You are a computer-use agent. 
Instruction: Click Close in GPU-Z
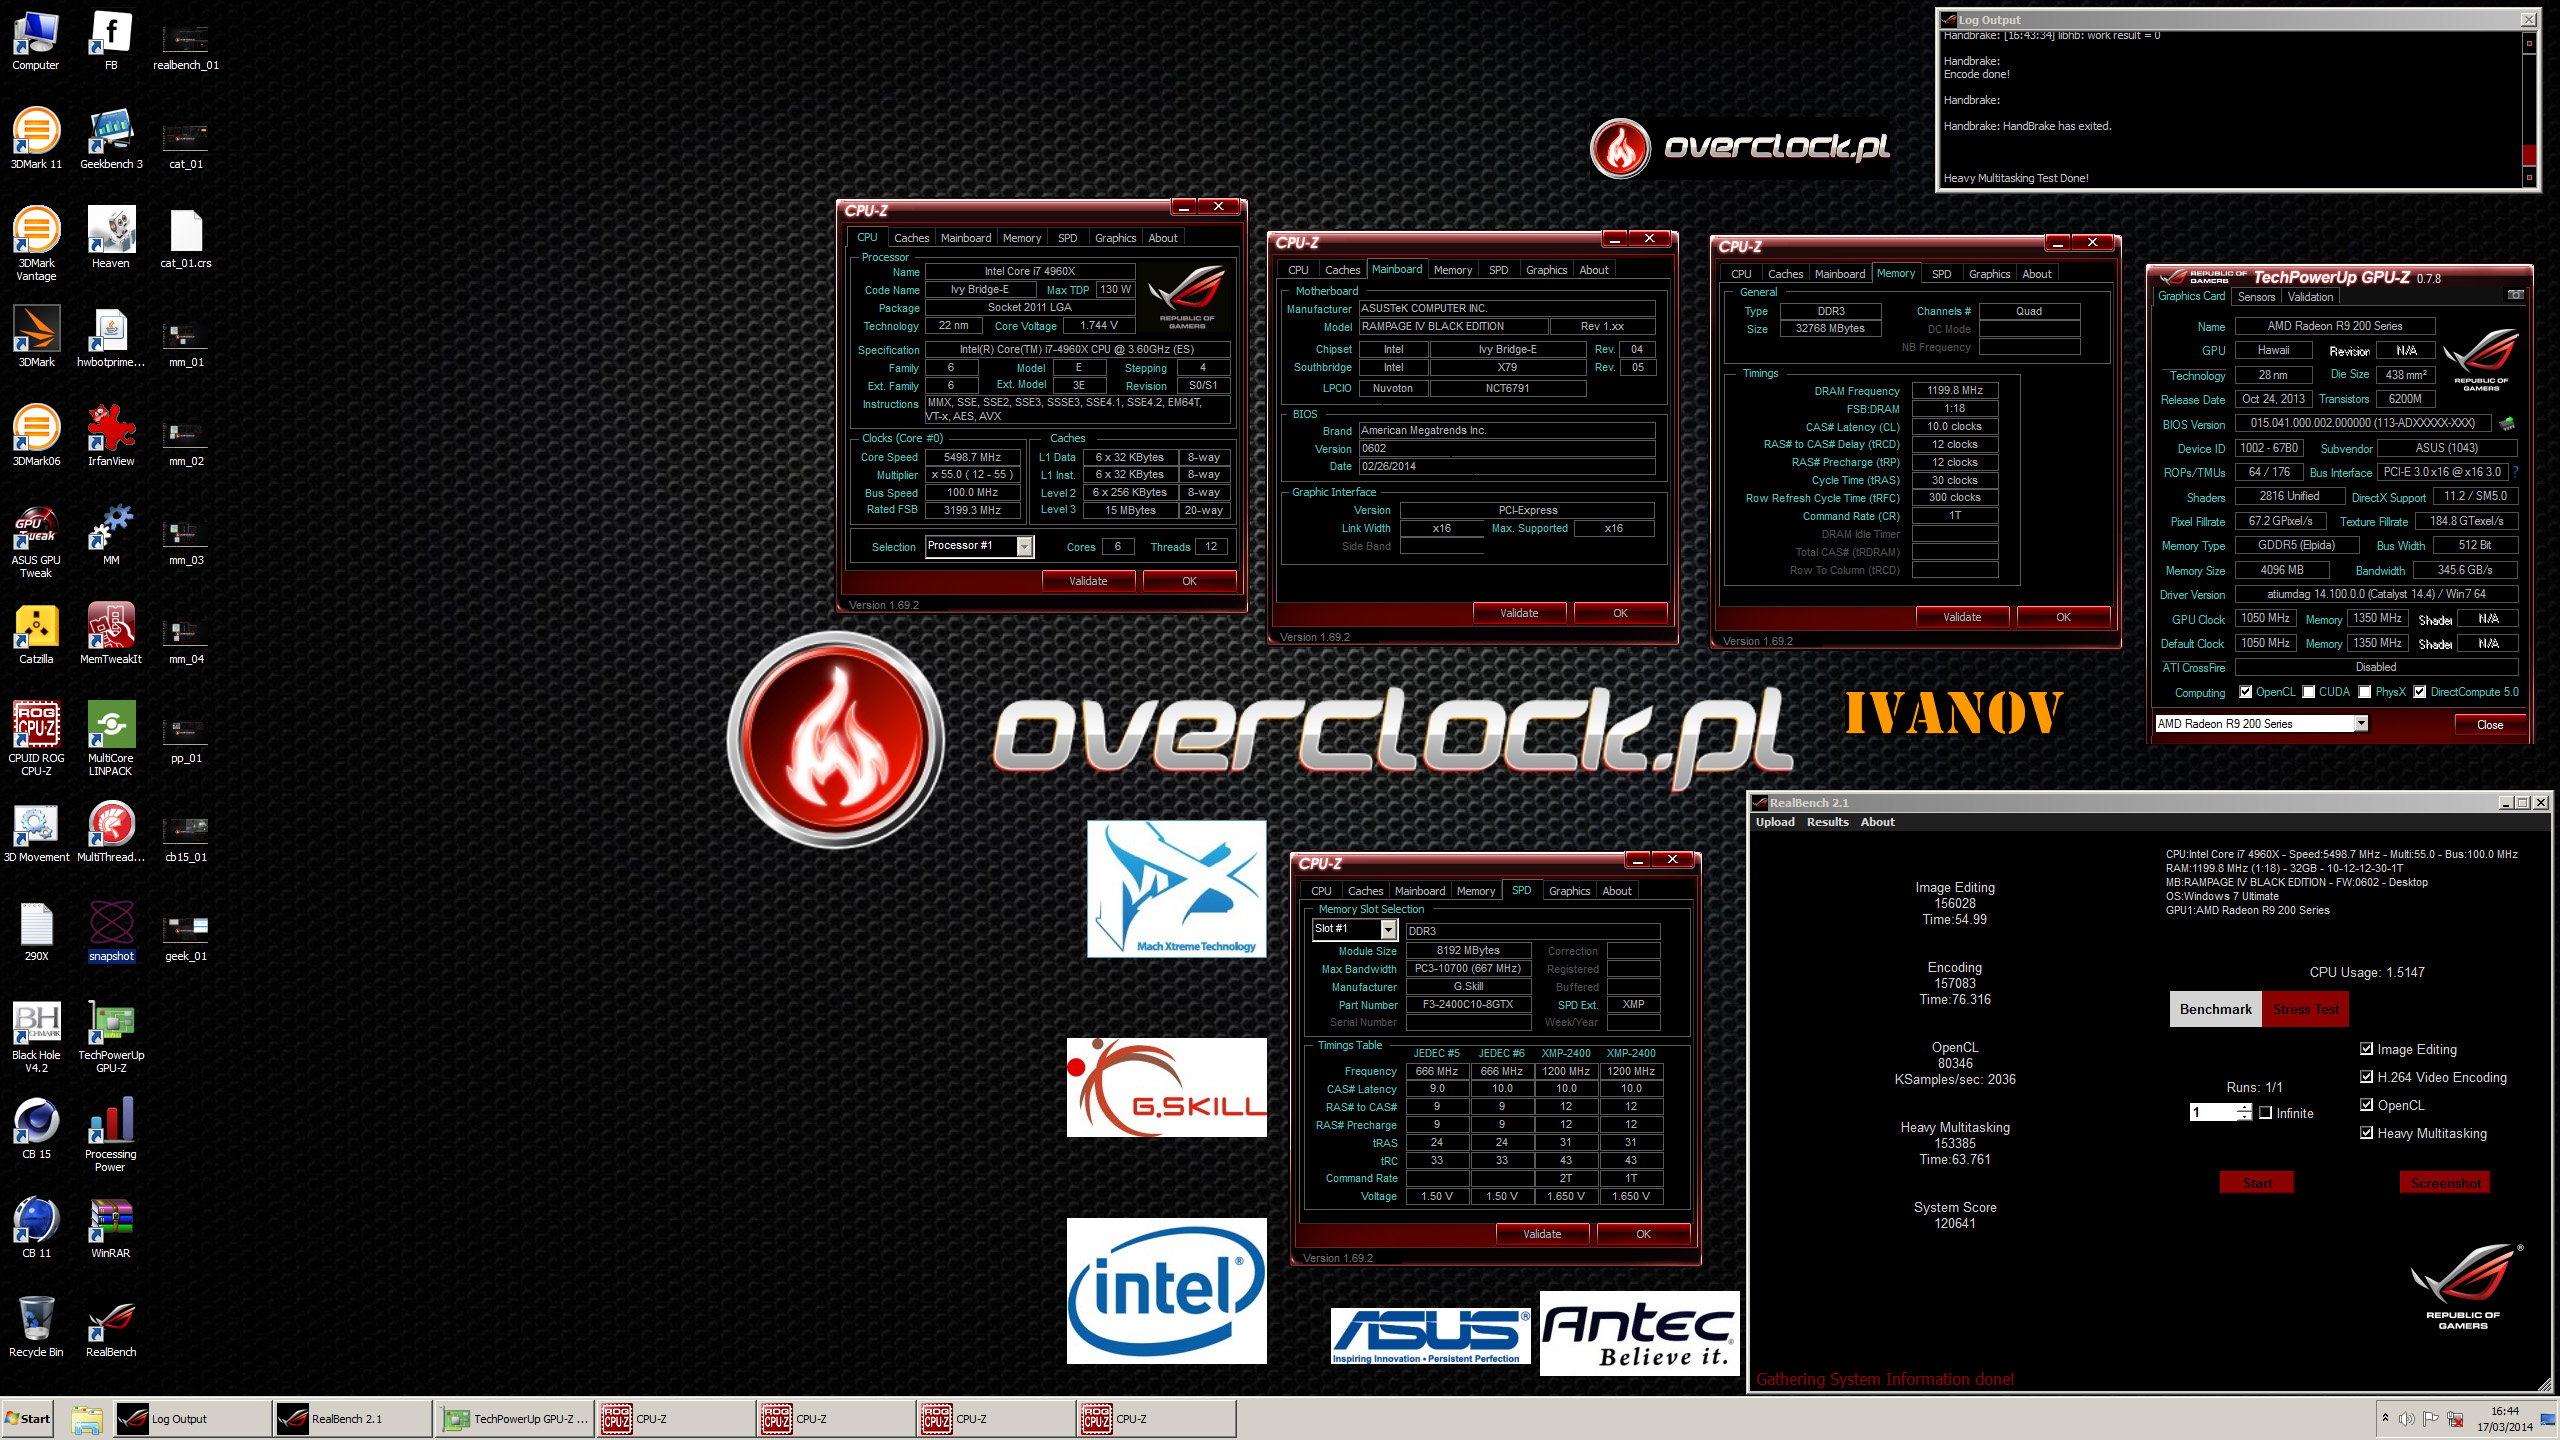coord(2490,725)
